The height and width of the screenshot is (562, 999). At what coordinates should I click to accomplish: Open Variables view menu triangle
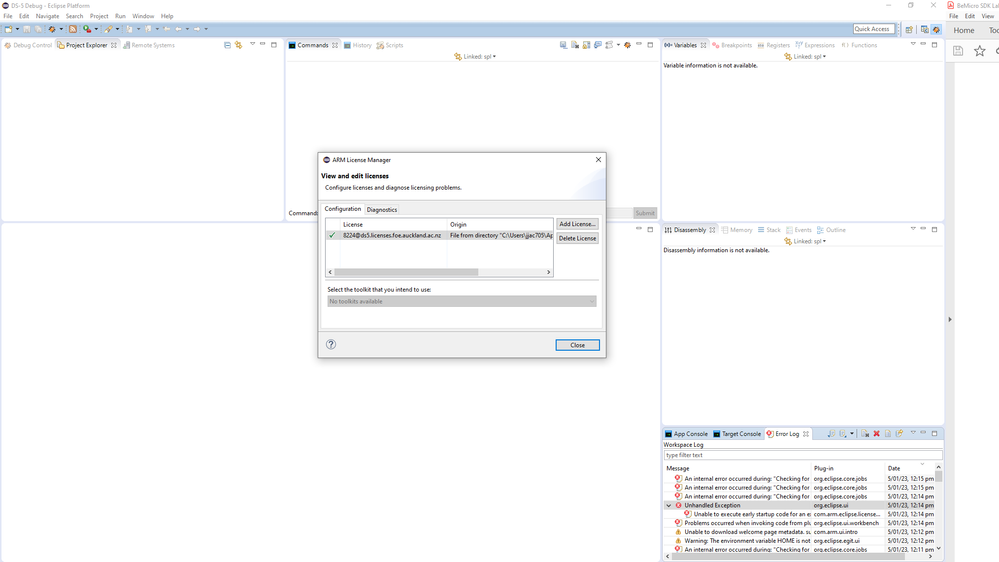(x=913, y=44)
